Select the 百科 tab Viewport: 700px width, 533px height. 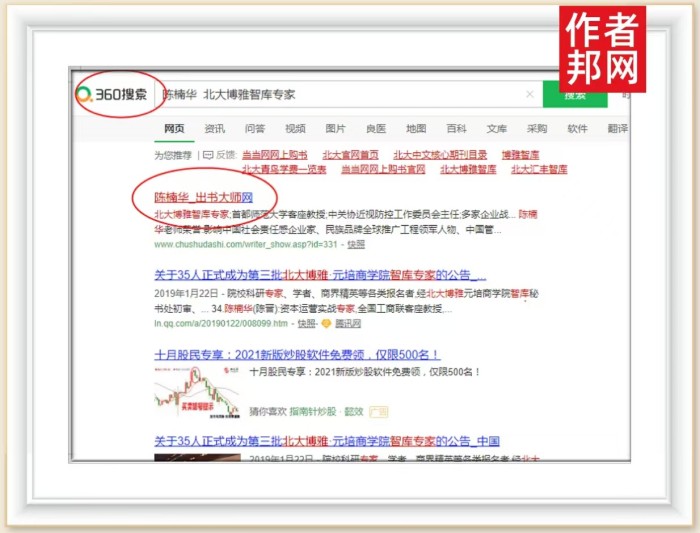coord(456,129)
